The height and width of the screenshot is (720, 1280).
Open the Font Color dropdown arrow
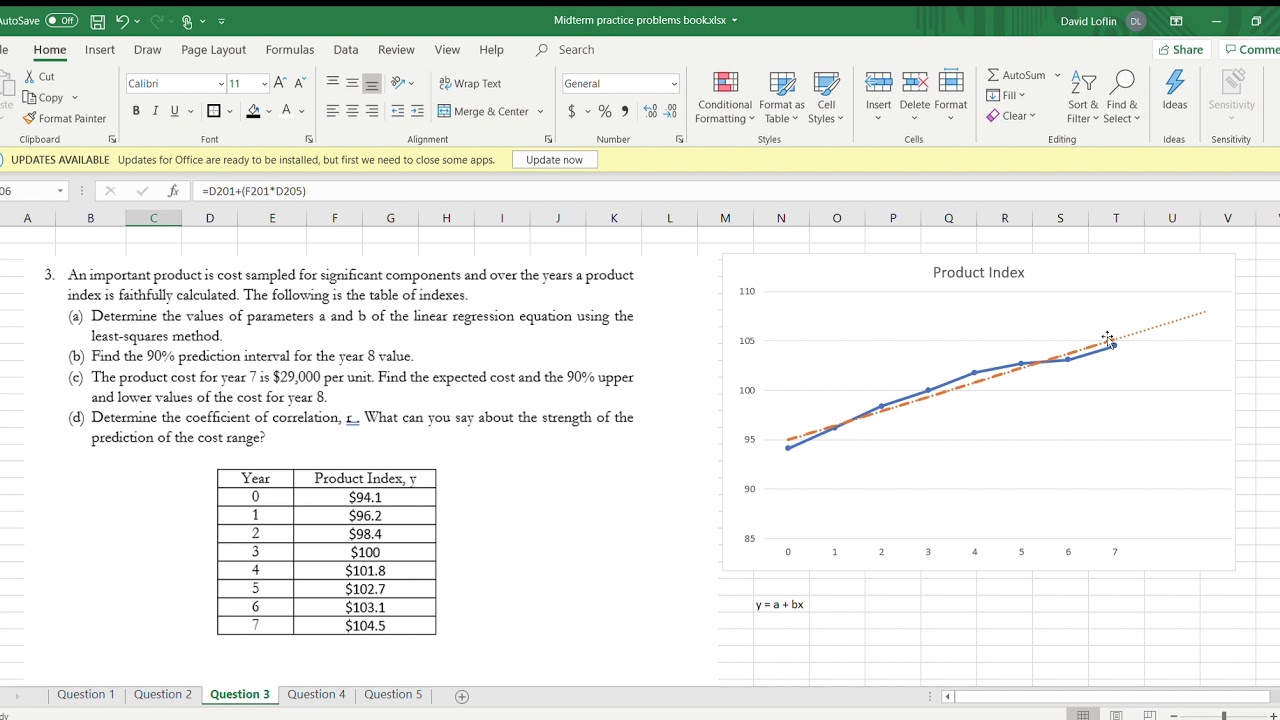pyautogui.click(x=302, y=111)
